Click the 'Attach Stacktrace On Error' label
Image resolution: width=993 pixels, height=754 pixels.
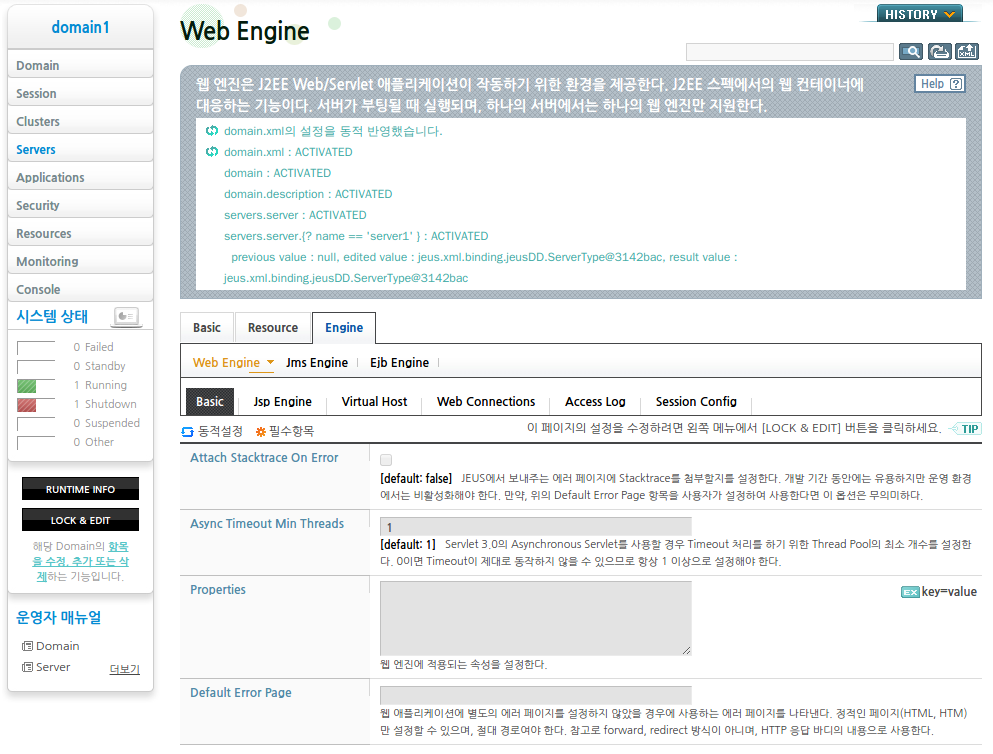point(264,458)
